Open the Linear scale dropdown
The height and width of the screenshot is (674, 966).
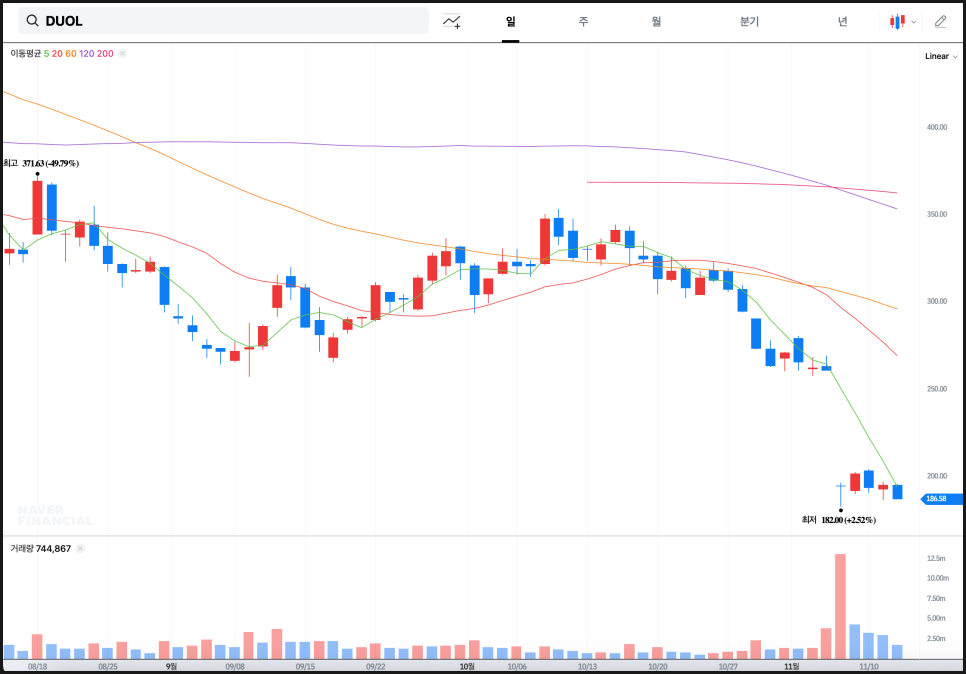pos(940,56)
